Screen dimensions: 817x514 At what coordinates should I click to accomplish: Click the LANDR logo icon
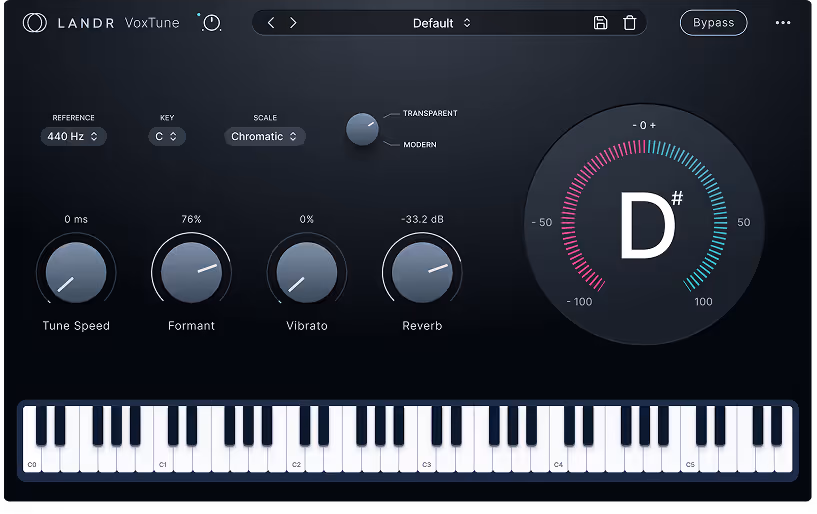(x=34, y=23)
